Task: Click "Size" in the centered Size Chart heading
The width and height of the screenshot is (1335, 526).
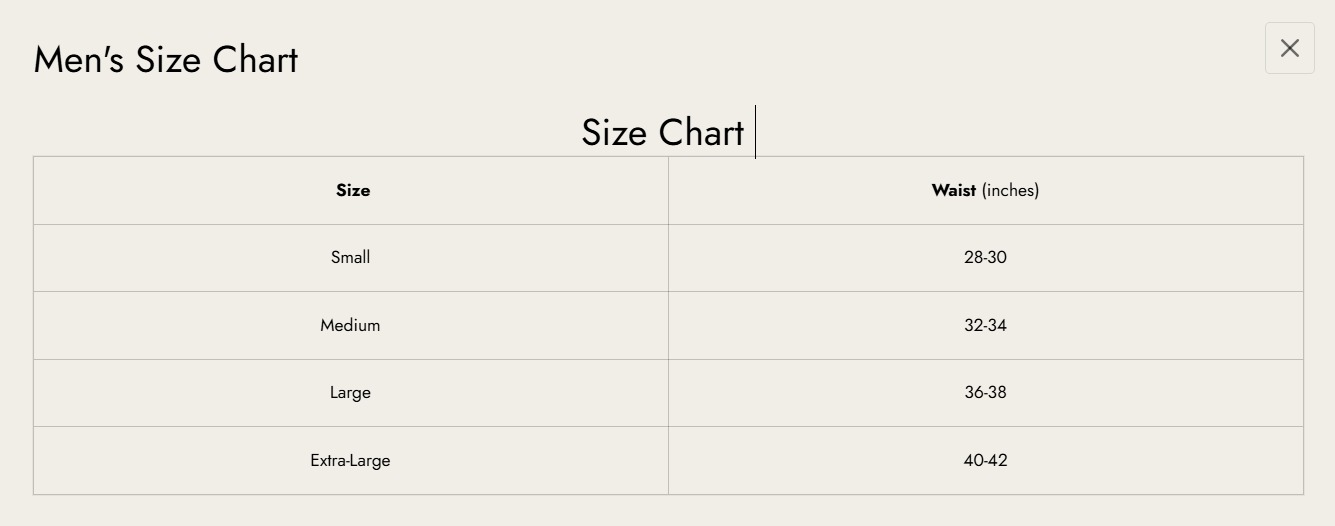Action: point(613,133)
